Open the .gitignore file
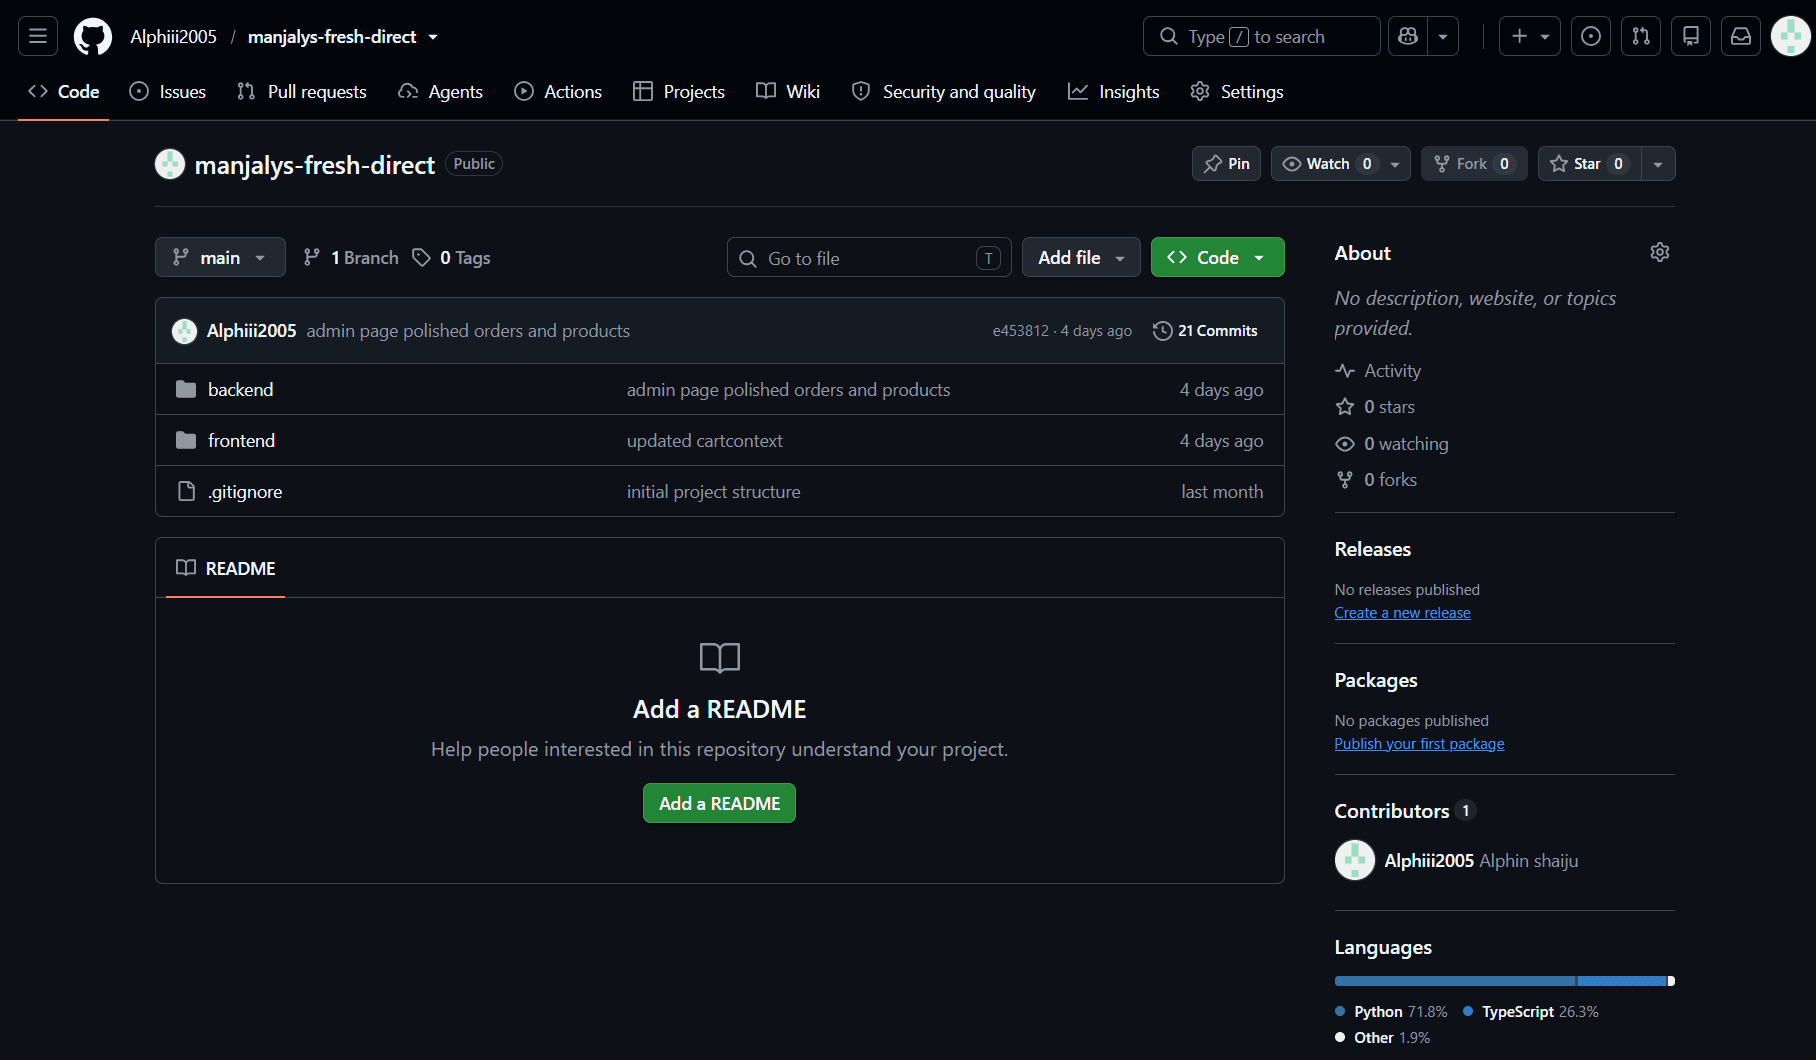Image resolution: width=1816 pixels, height=1060 pixels. (245, 492)
